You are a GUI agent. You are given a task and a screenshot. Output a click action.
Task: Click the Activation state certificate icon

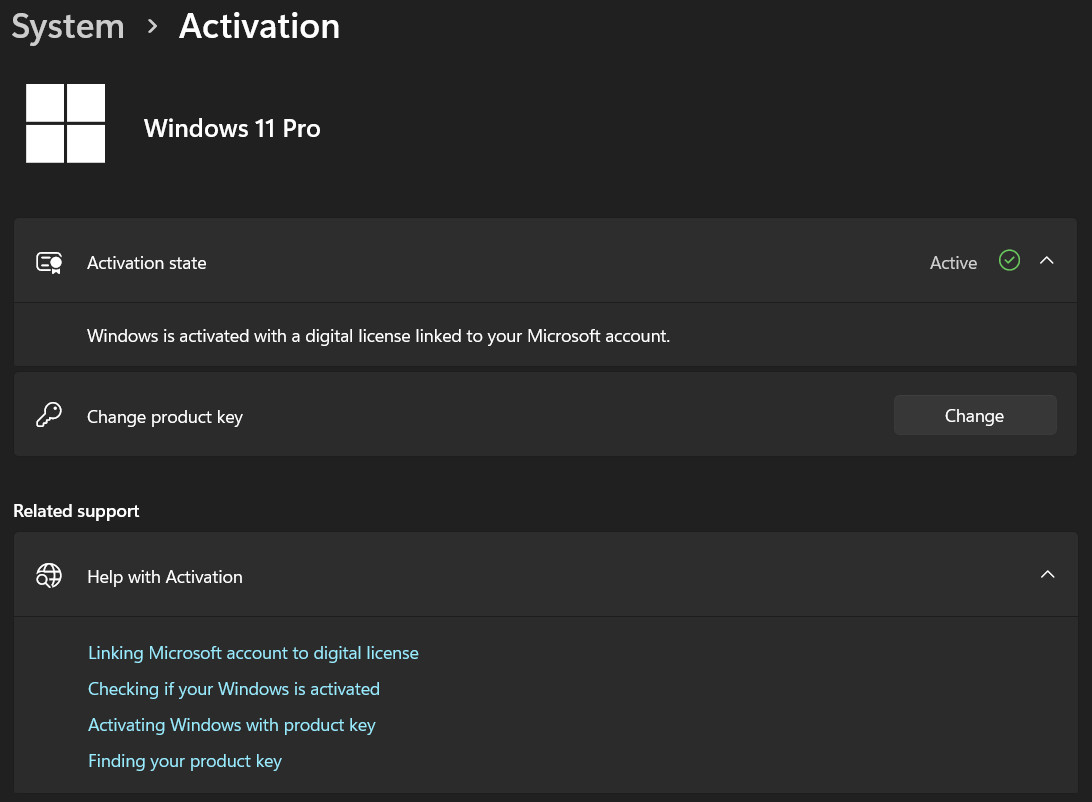point(49,262)
